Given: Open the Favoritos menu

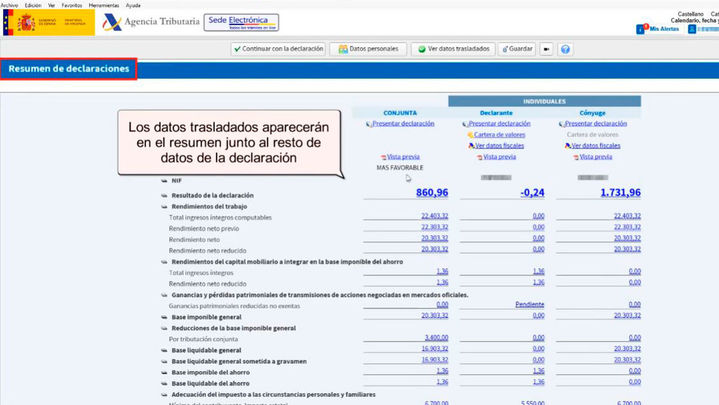Looking at the screenshot, I should [x=72, y=5].
